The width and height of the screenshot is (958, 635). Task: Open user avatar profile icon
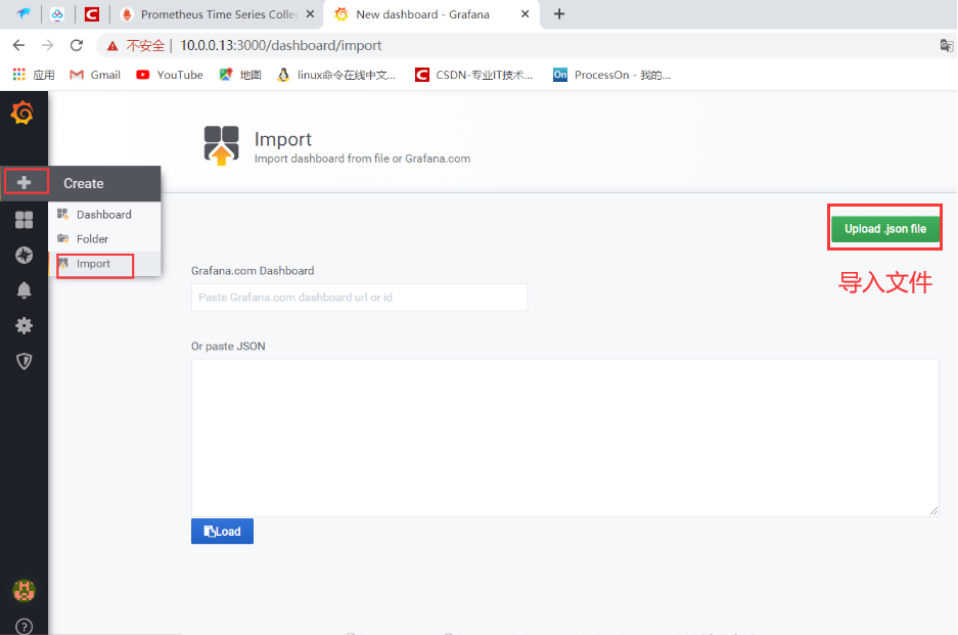click(x=24, y=591)
